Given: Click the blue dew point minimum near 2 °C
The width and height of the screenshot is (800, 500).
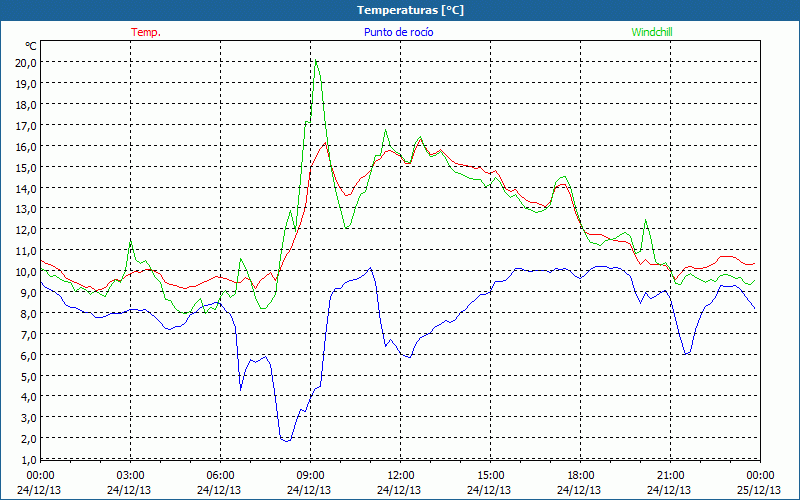Looking at the screenshot, I should [287, 440].
